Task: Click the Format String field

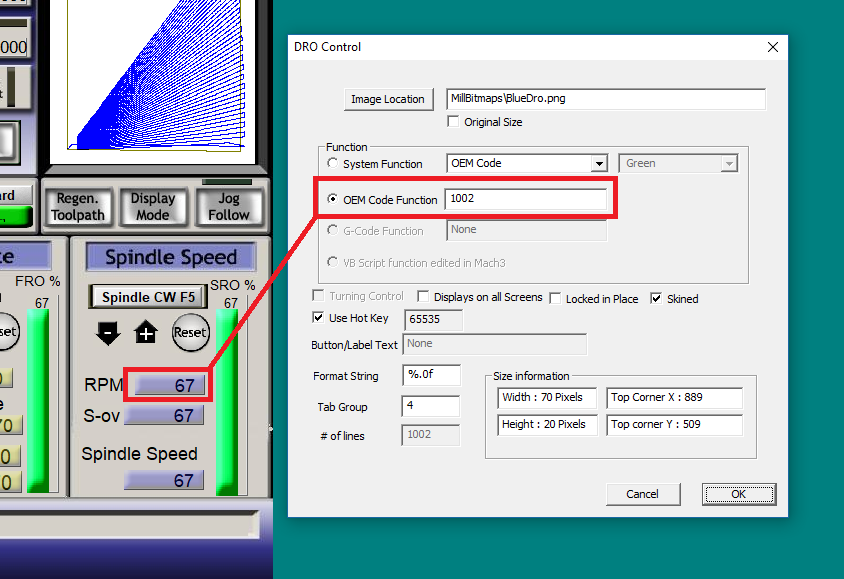Action: 432,375
